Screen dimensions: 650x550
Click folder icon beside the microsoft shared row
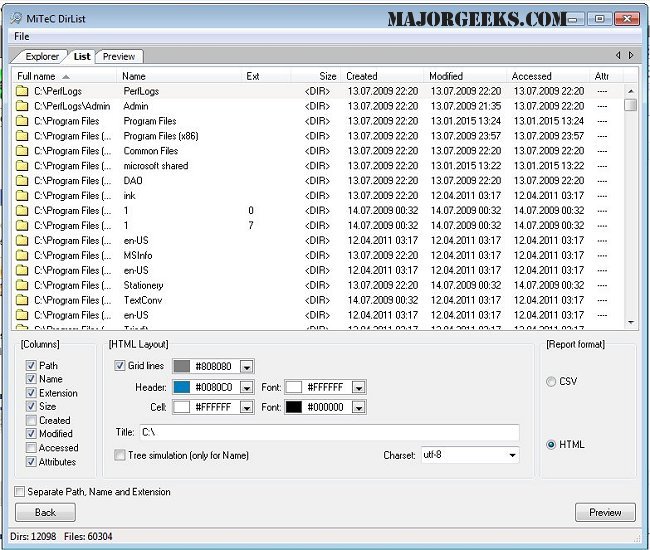pyautogui.click(x=22, y=166)
